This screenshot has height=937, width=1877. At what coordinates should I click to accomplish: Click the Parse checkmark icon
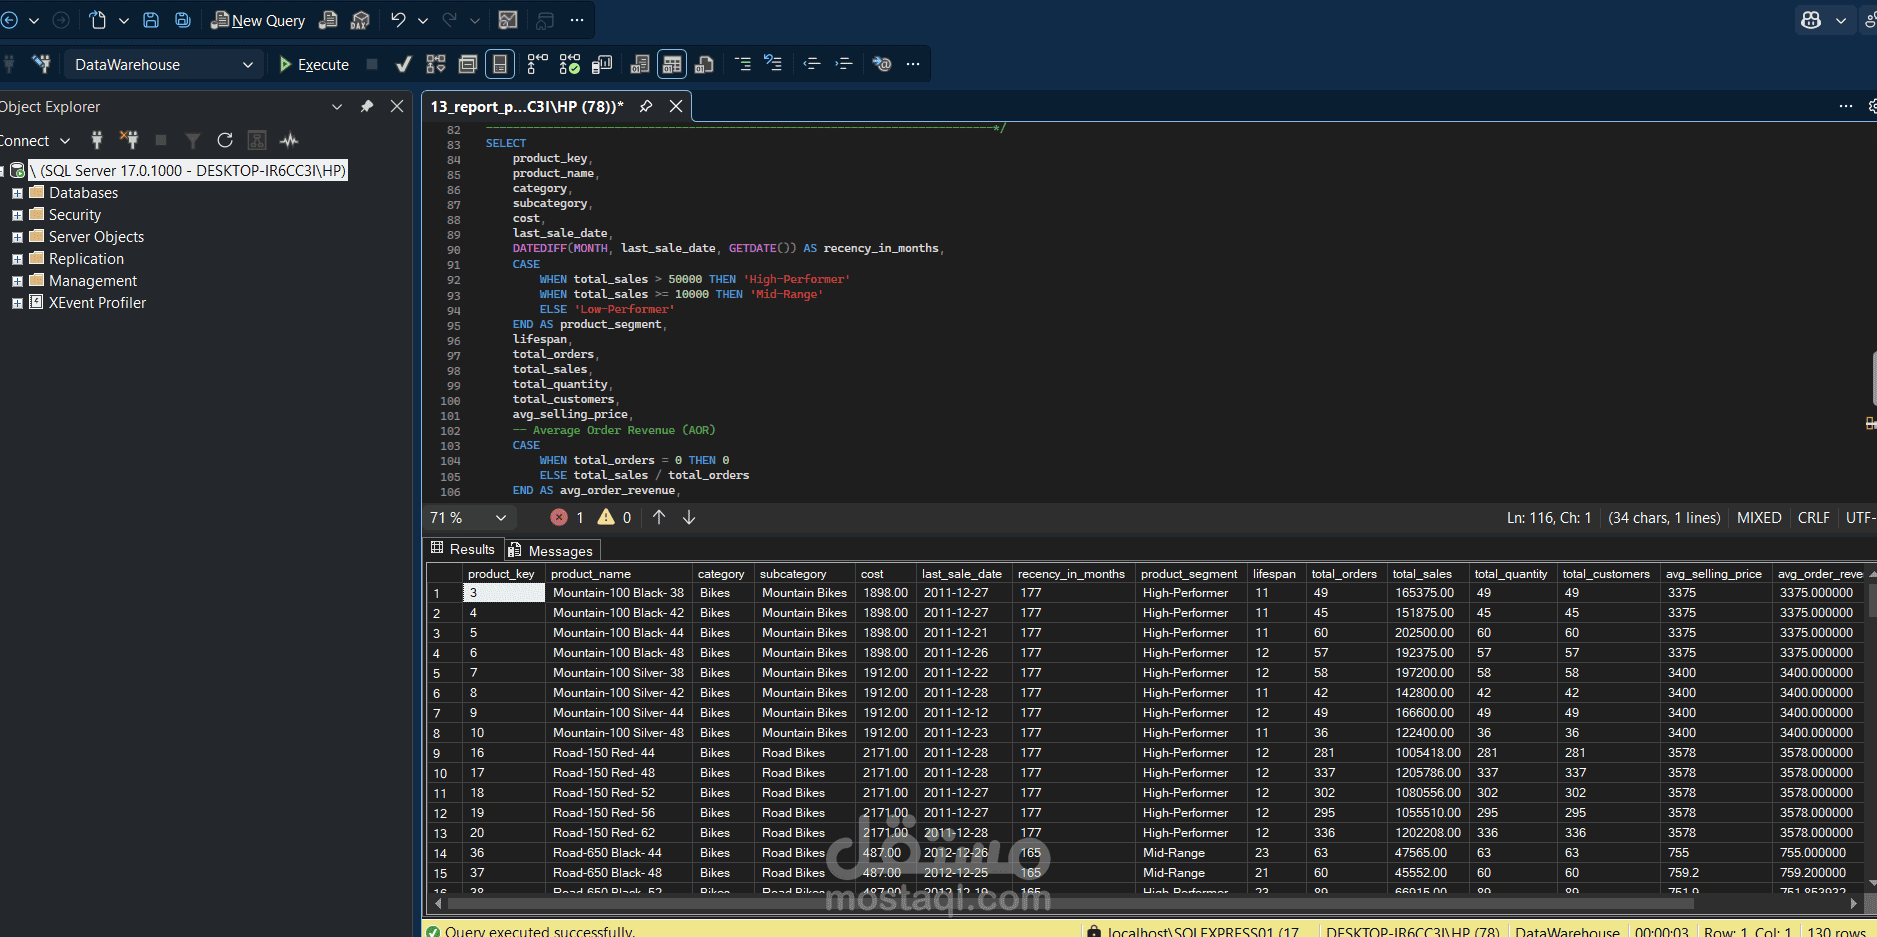[403, 64]
